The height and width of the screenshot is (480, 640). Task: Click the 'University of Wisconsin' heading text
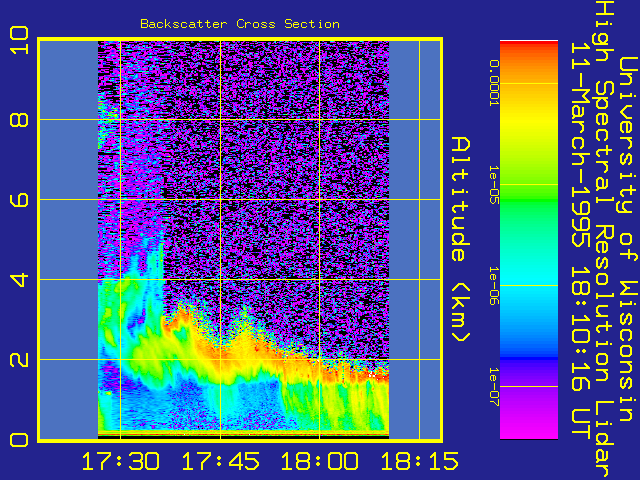[x=628, y=240]
